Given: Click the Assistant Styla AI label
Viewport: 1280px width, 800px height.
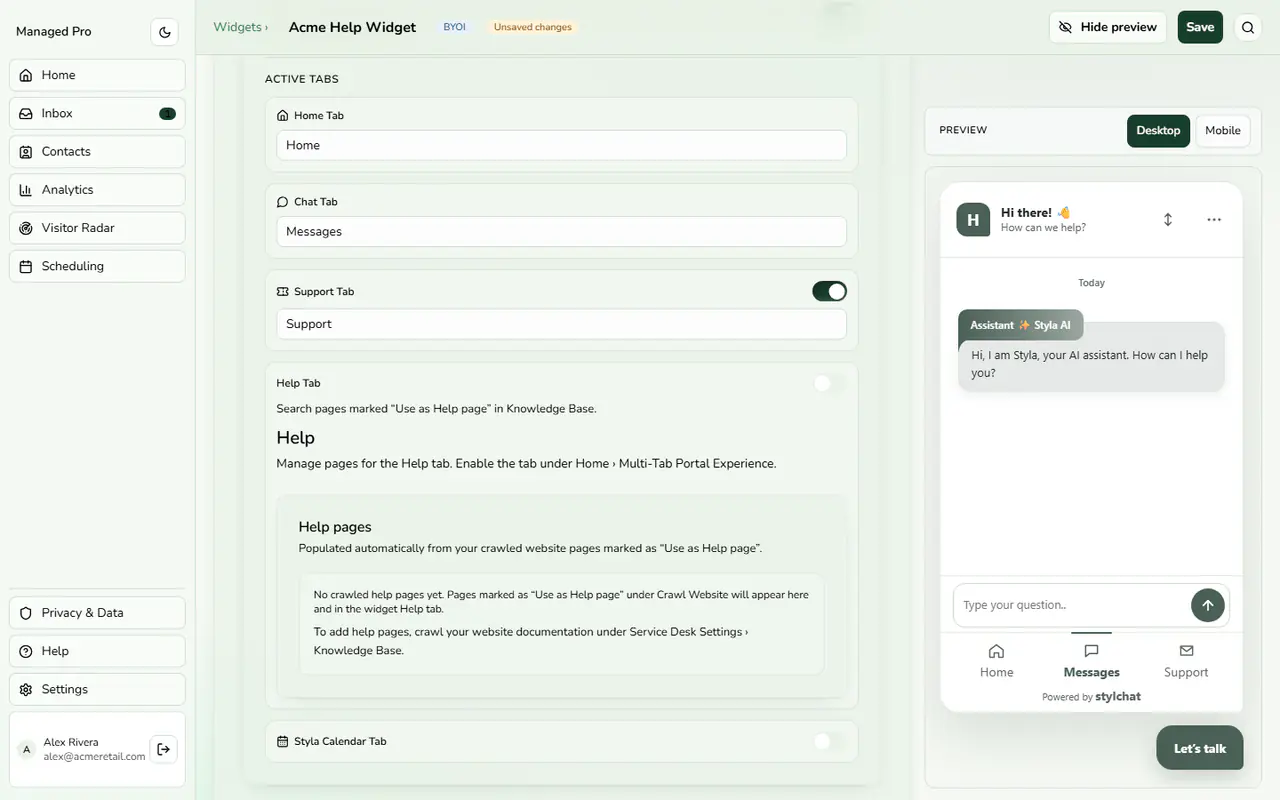Looking at the screenshot, I should (x=1020, y=325).
